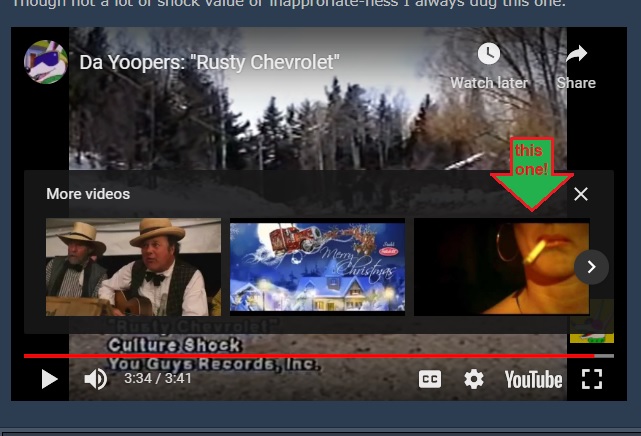Click the play button
This screenshot has height=436, width=641.
(x=49, y=379)
